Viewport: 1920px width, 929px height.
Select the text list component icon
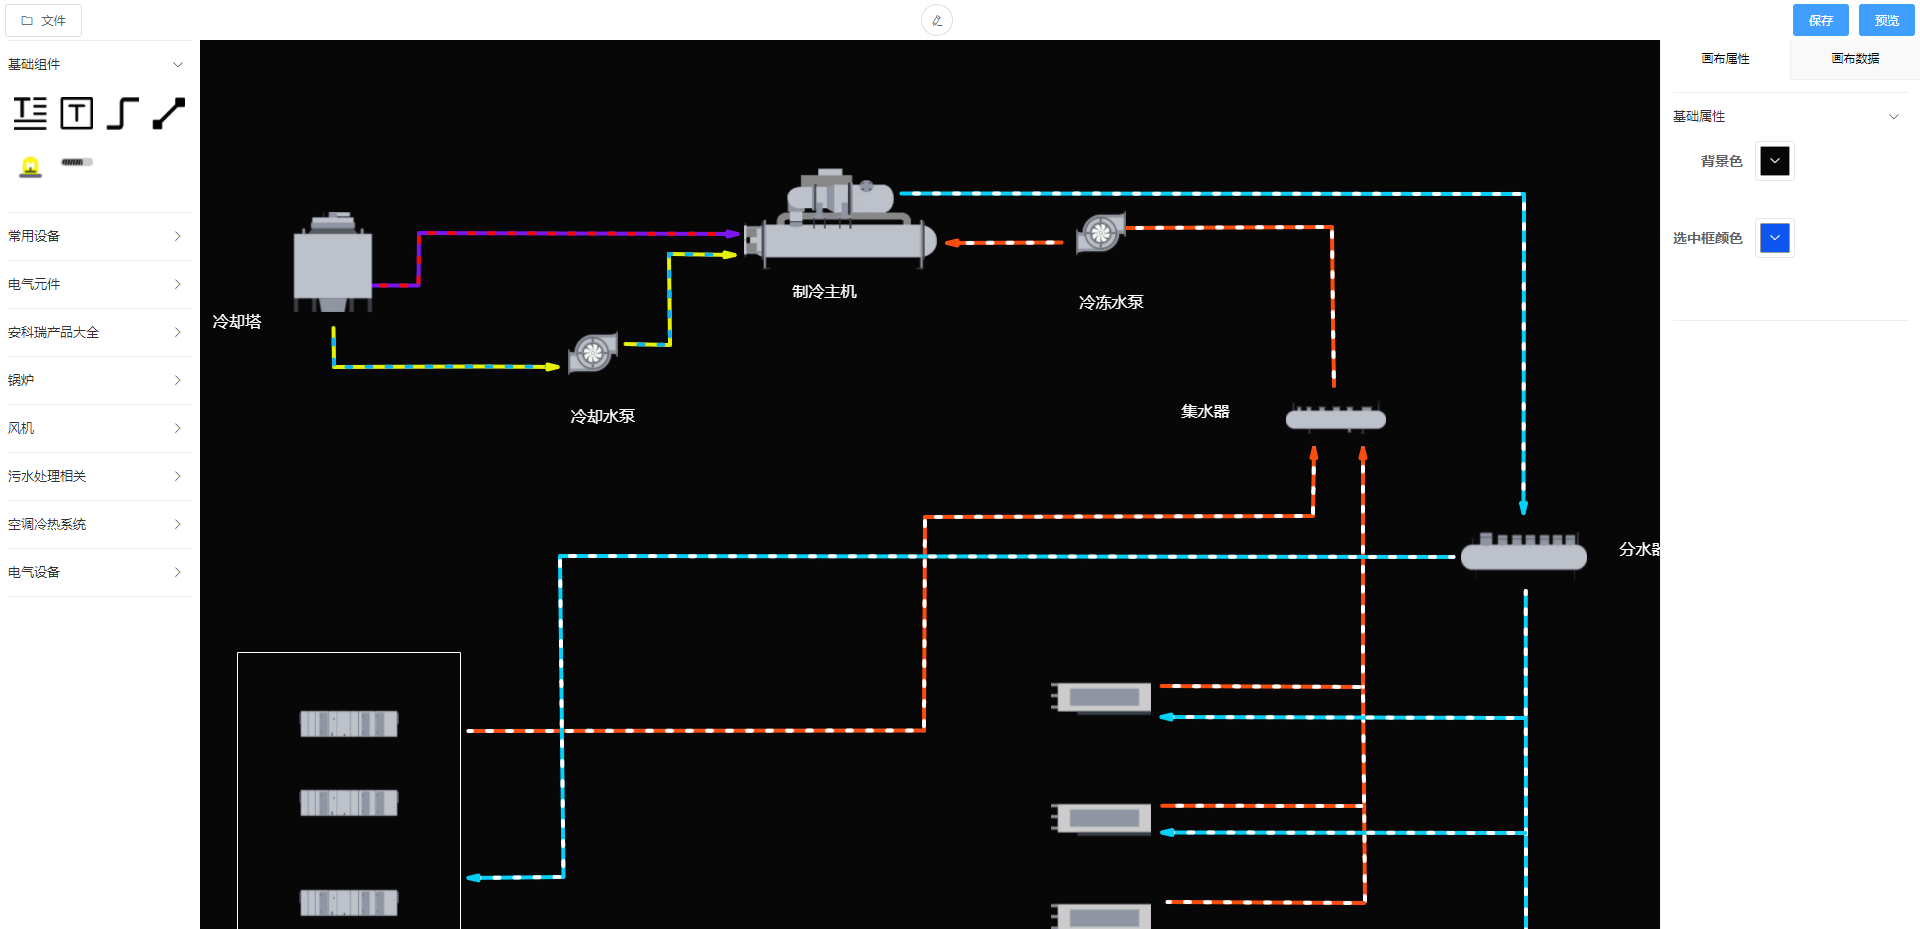click(30, 114)
